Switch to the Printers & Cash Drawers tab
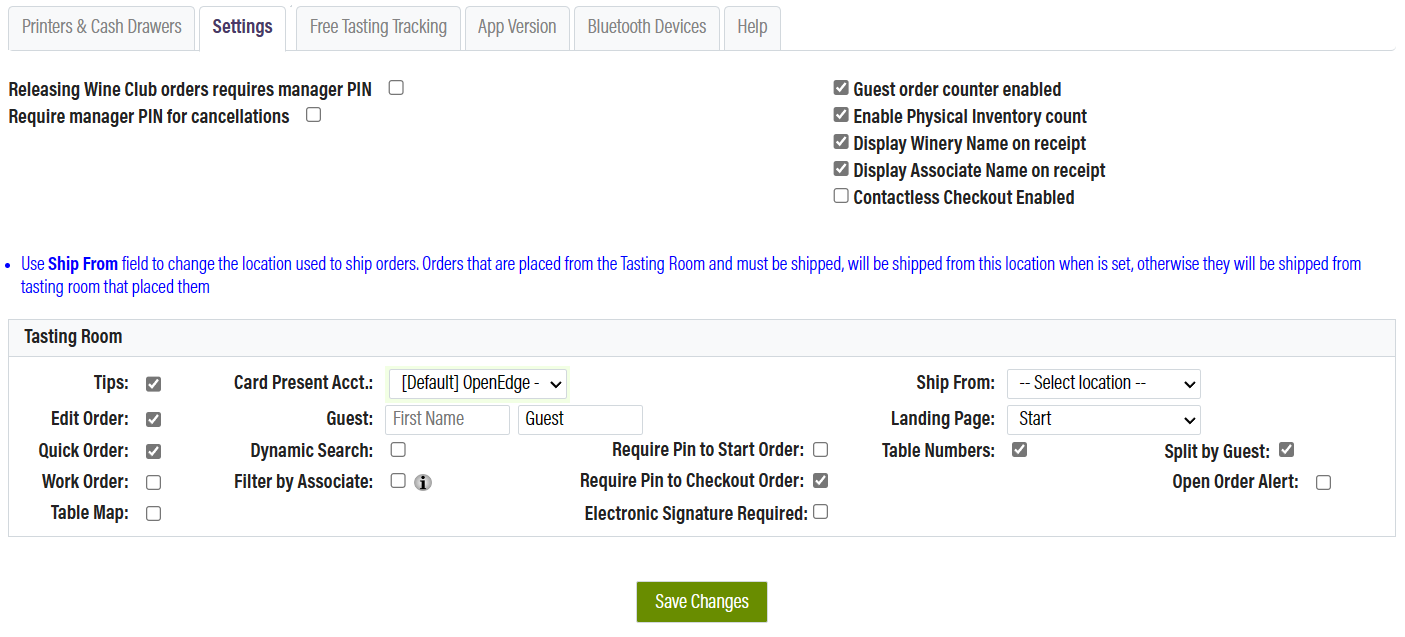 pyautogui.click(x=101, y=27)
